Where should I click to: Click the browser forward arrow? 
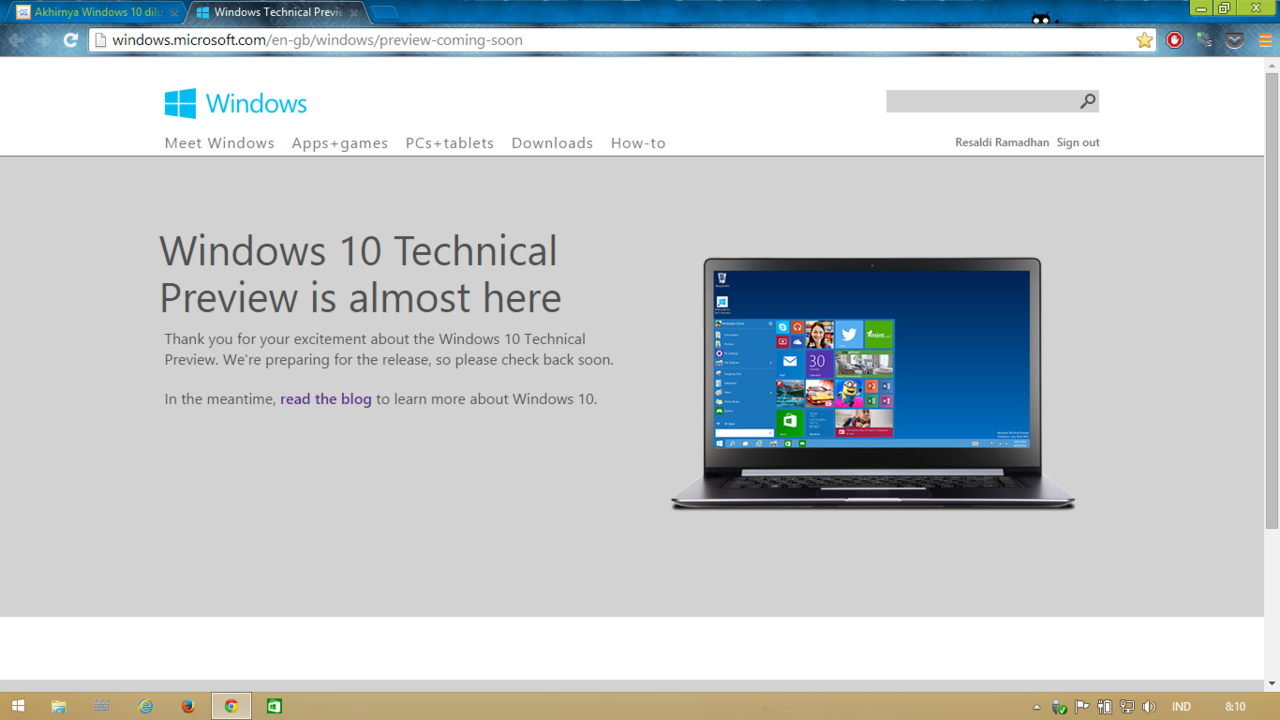[43, 40]
